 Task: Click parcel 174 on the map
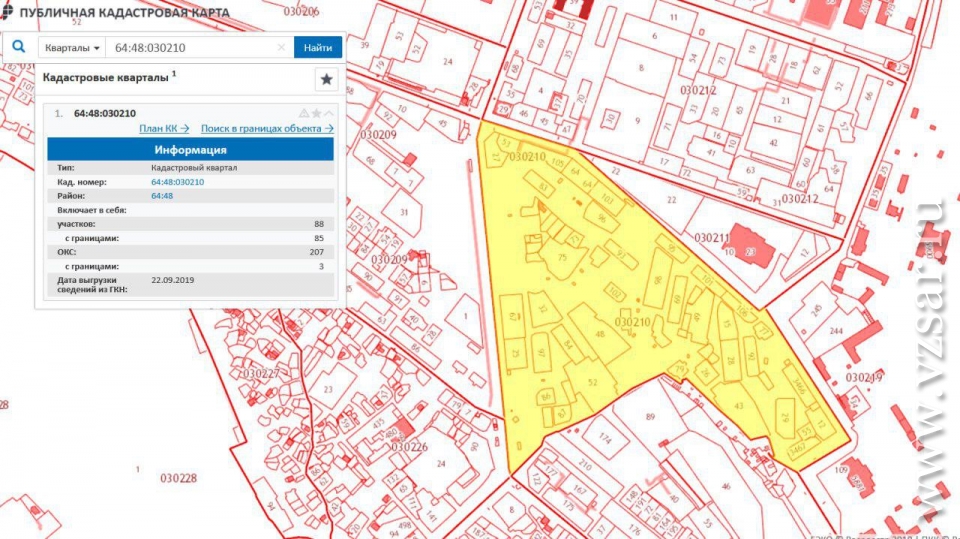click(604, 439)
